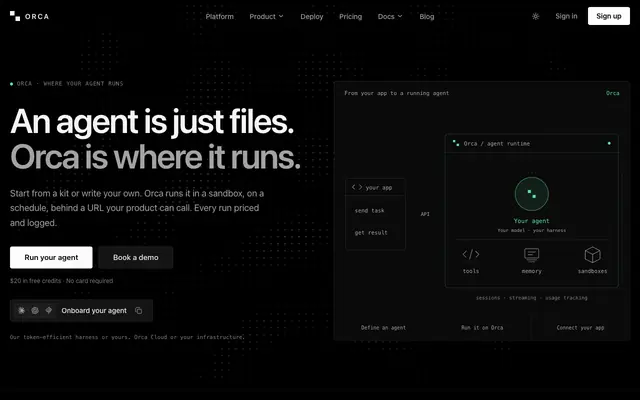
Task: Click the Your agent circle icon
Action: [x=531, y=194]
